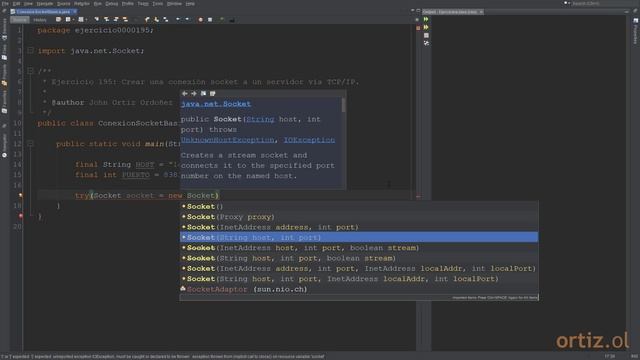This screenshot has width=640, height=360.
Task: Follow the IOException link in Javadoc
Action: [309, 140]
